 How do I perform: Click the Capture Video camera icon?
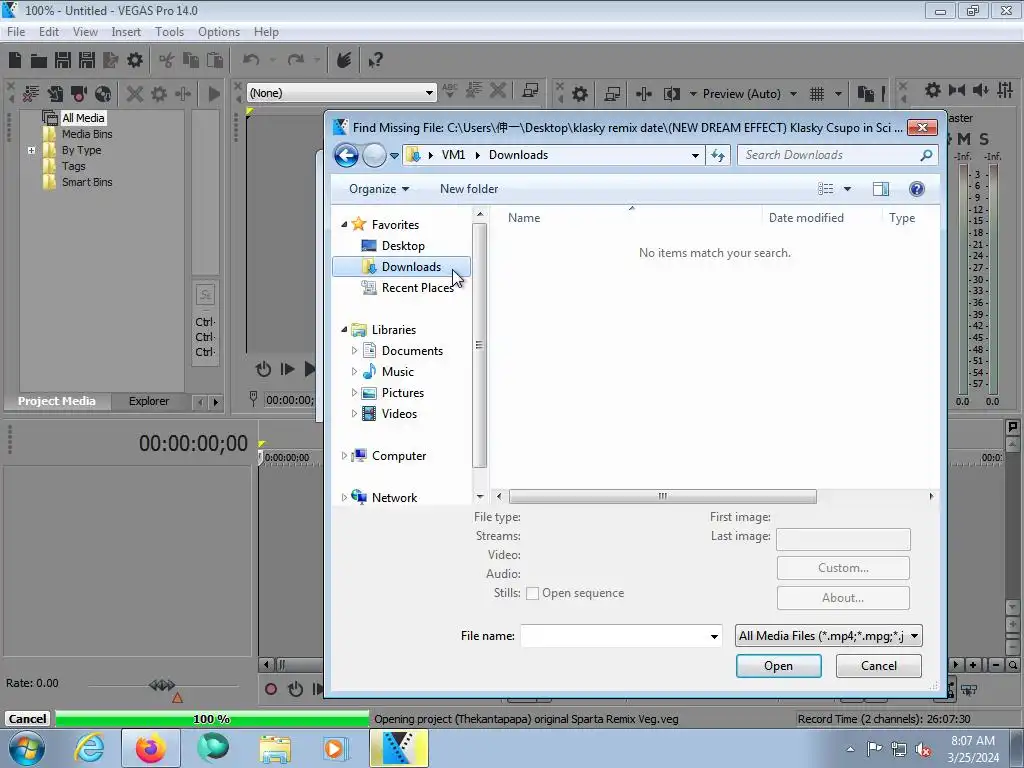tap(79, 93)
